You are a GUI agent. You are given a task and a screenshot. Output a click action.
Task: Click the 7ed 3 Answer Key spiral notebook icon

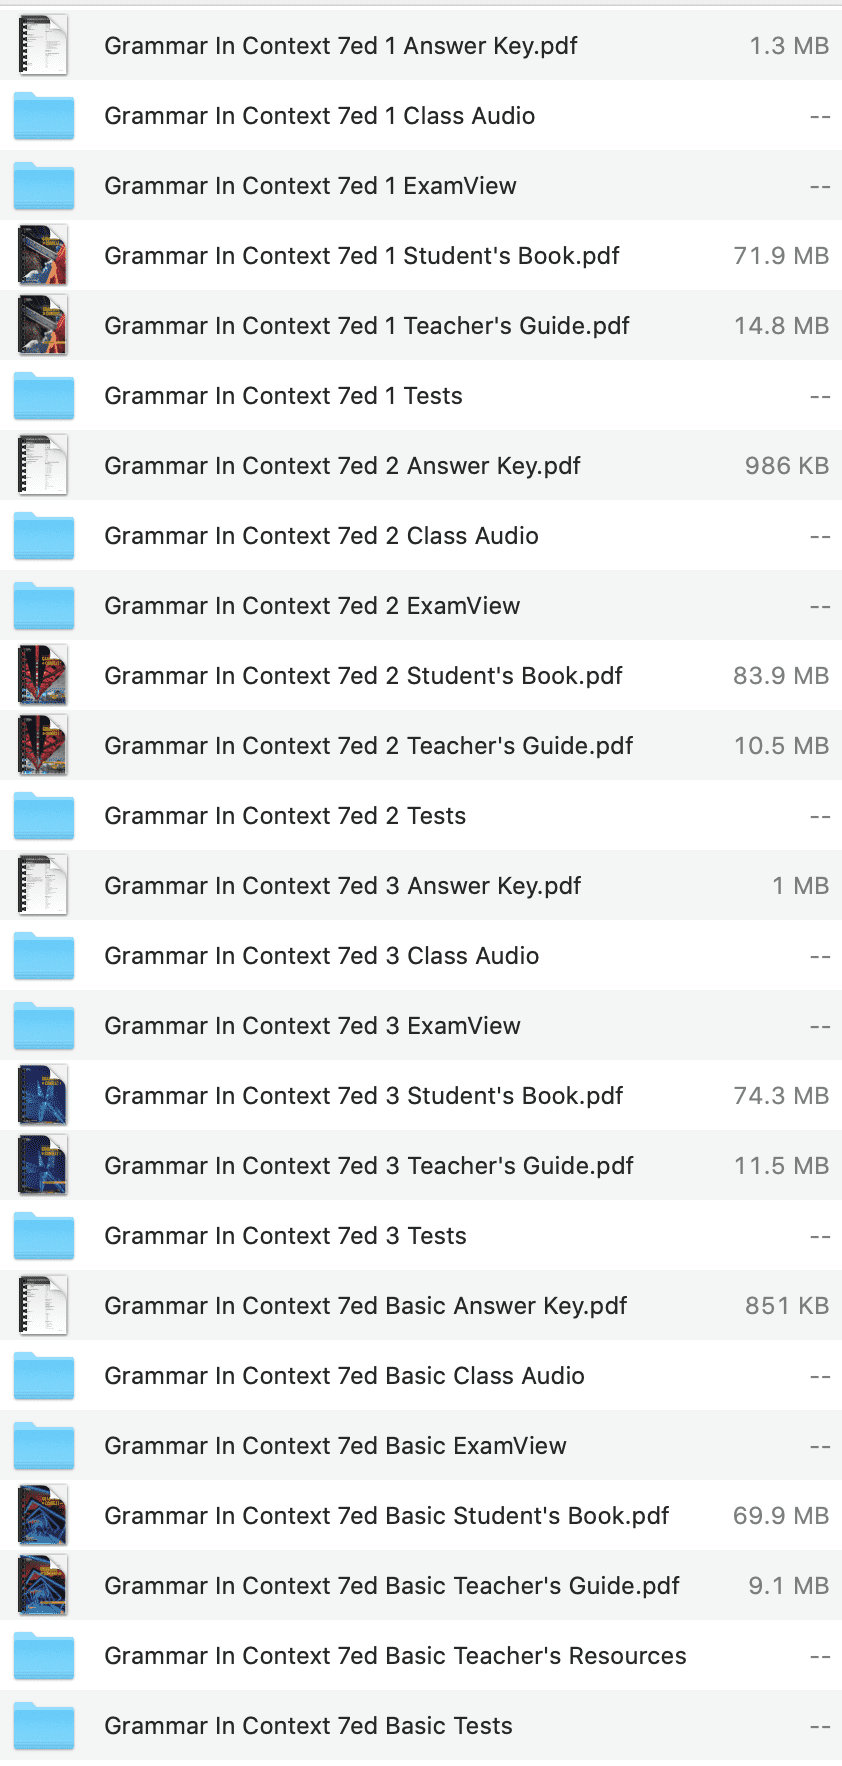tap(43, 885)
